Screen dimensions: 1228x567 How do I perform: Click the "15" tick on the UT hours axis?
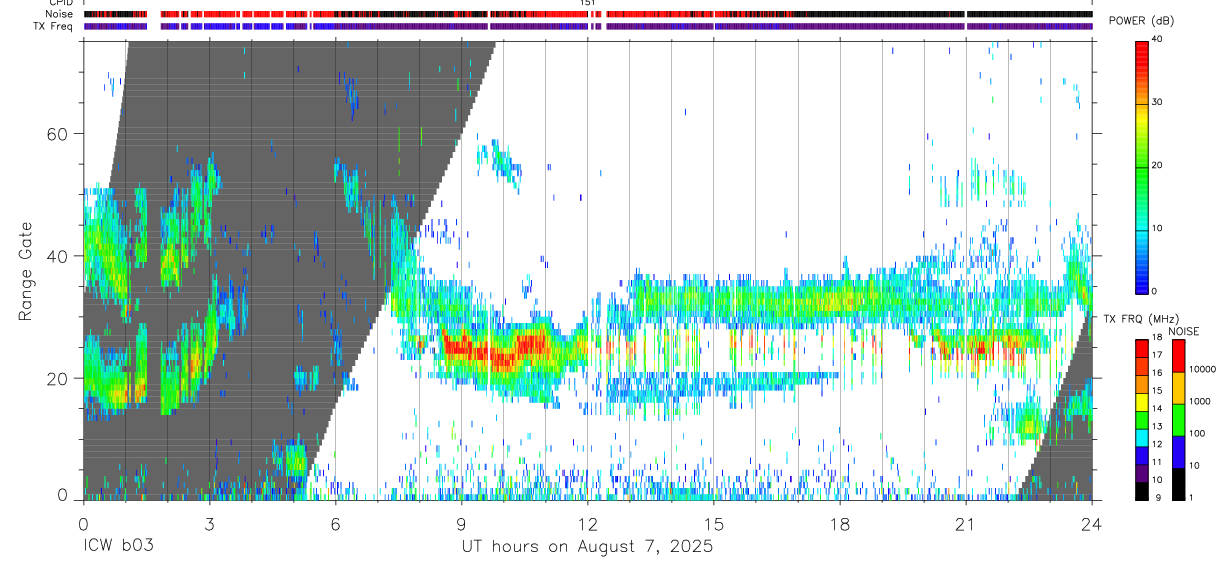coord(714,524)
